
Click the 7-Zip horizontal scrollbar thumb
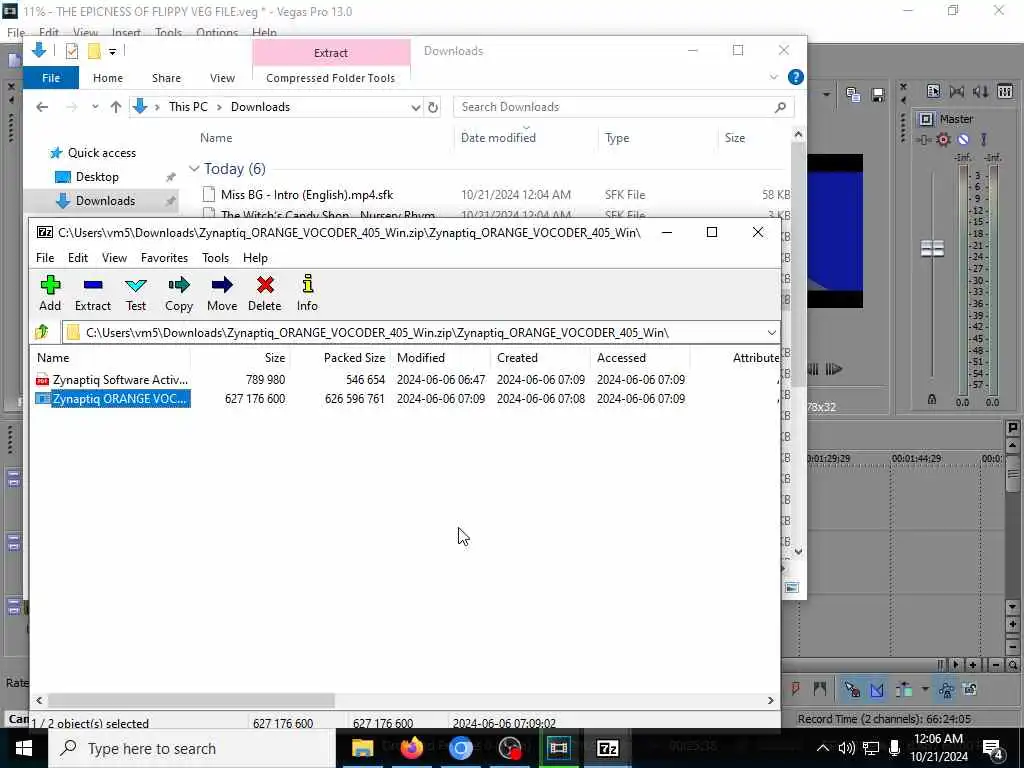[191, 700]
